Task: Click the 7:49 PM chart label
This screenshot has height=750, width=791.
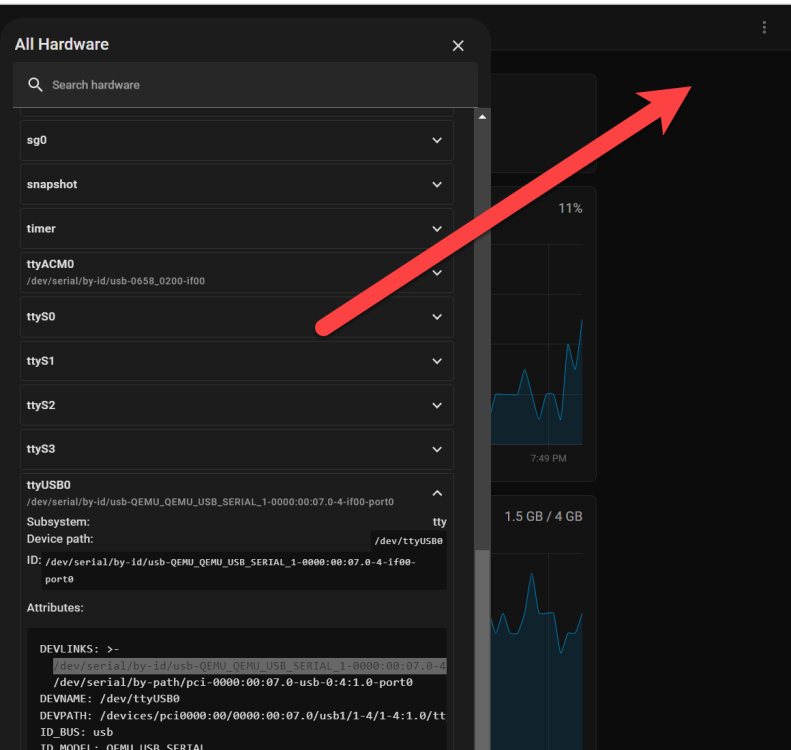Action: (x=548, y=458)
